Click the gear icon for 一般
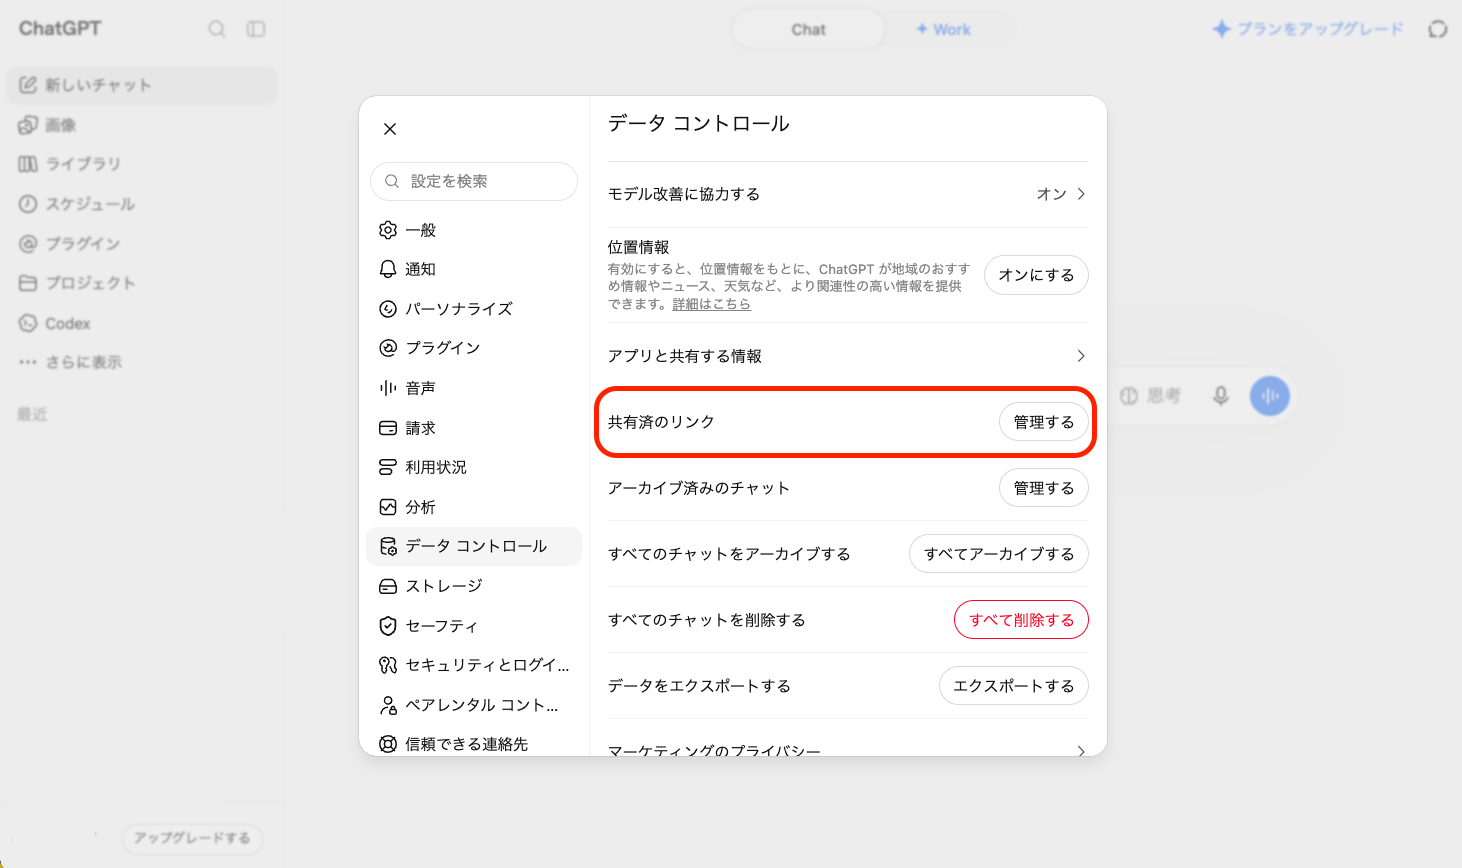1462x868 pixels. point(388,230)
